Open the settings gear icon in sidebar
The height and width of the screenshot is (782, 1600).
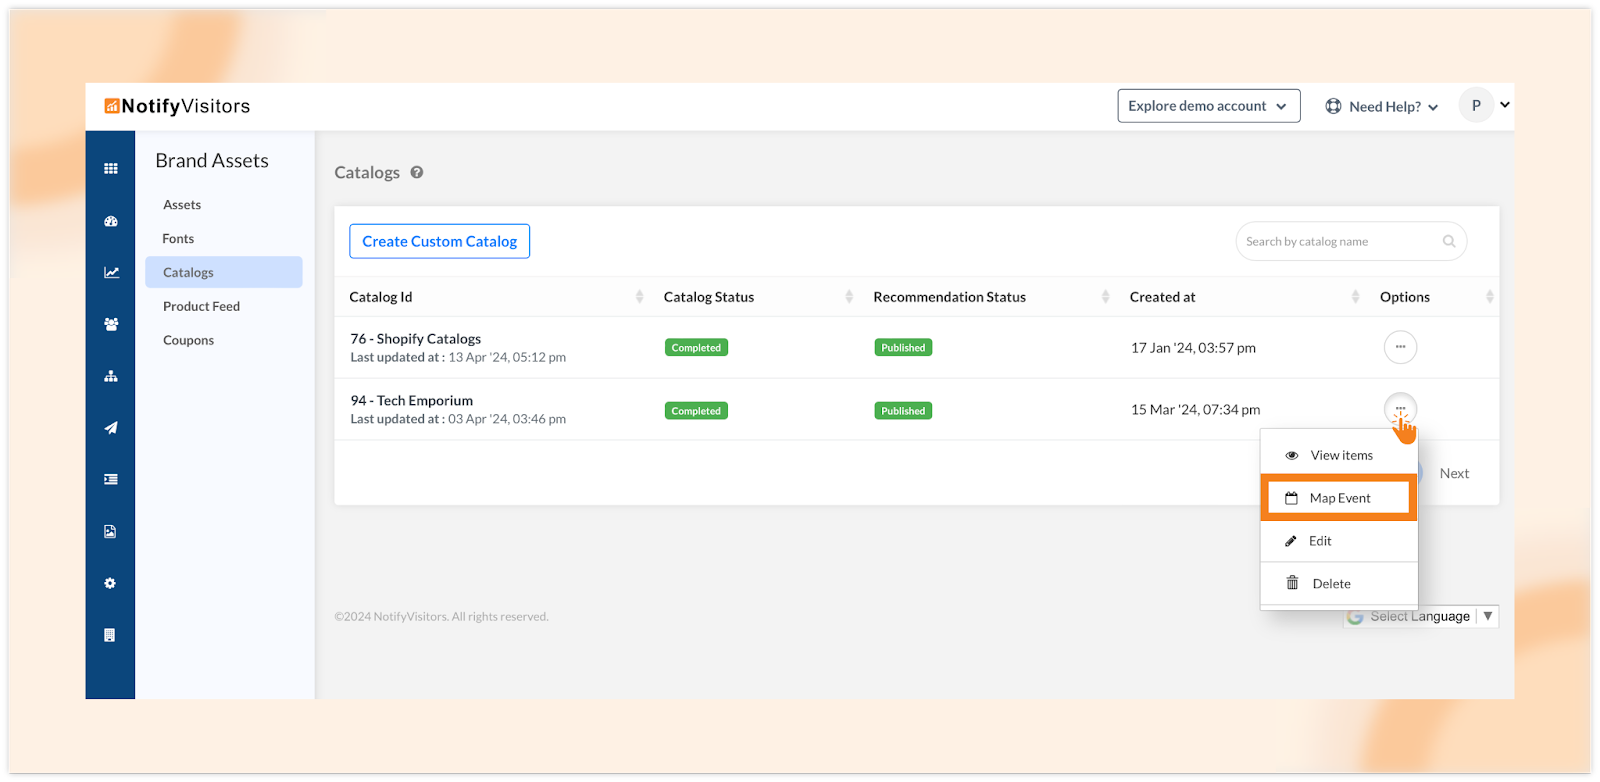pos(110,583)
